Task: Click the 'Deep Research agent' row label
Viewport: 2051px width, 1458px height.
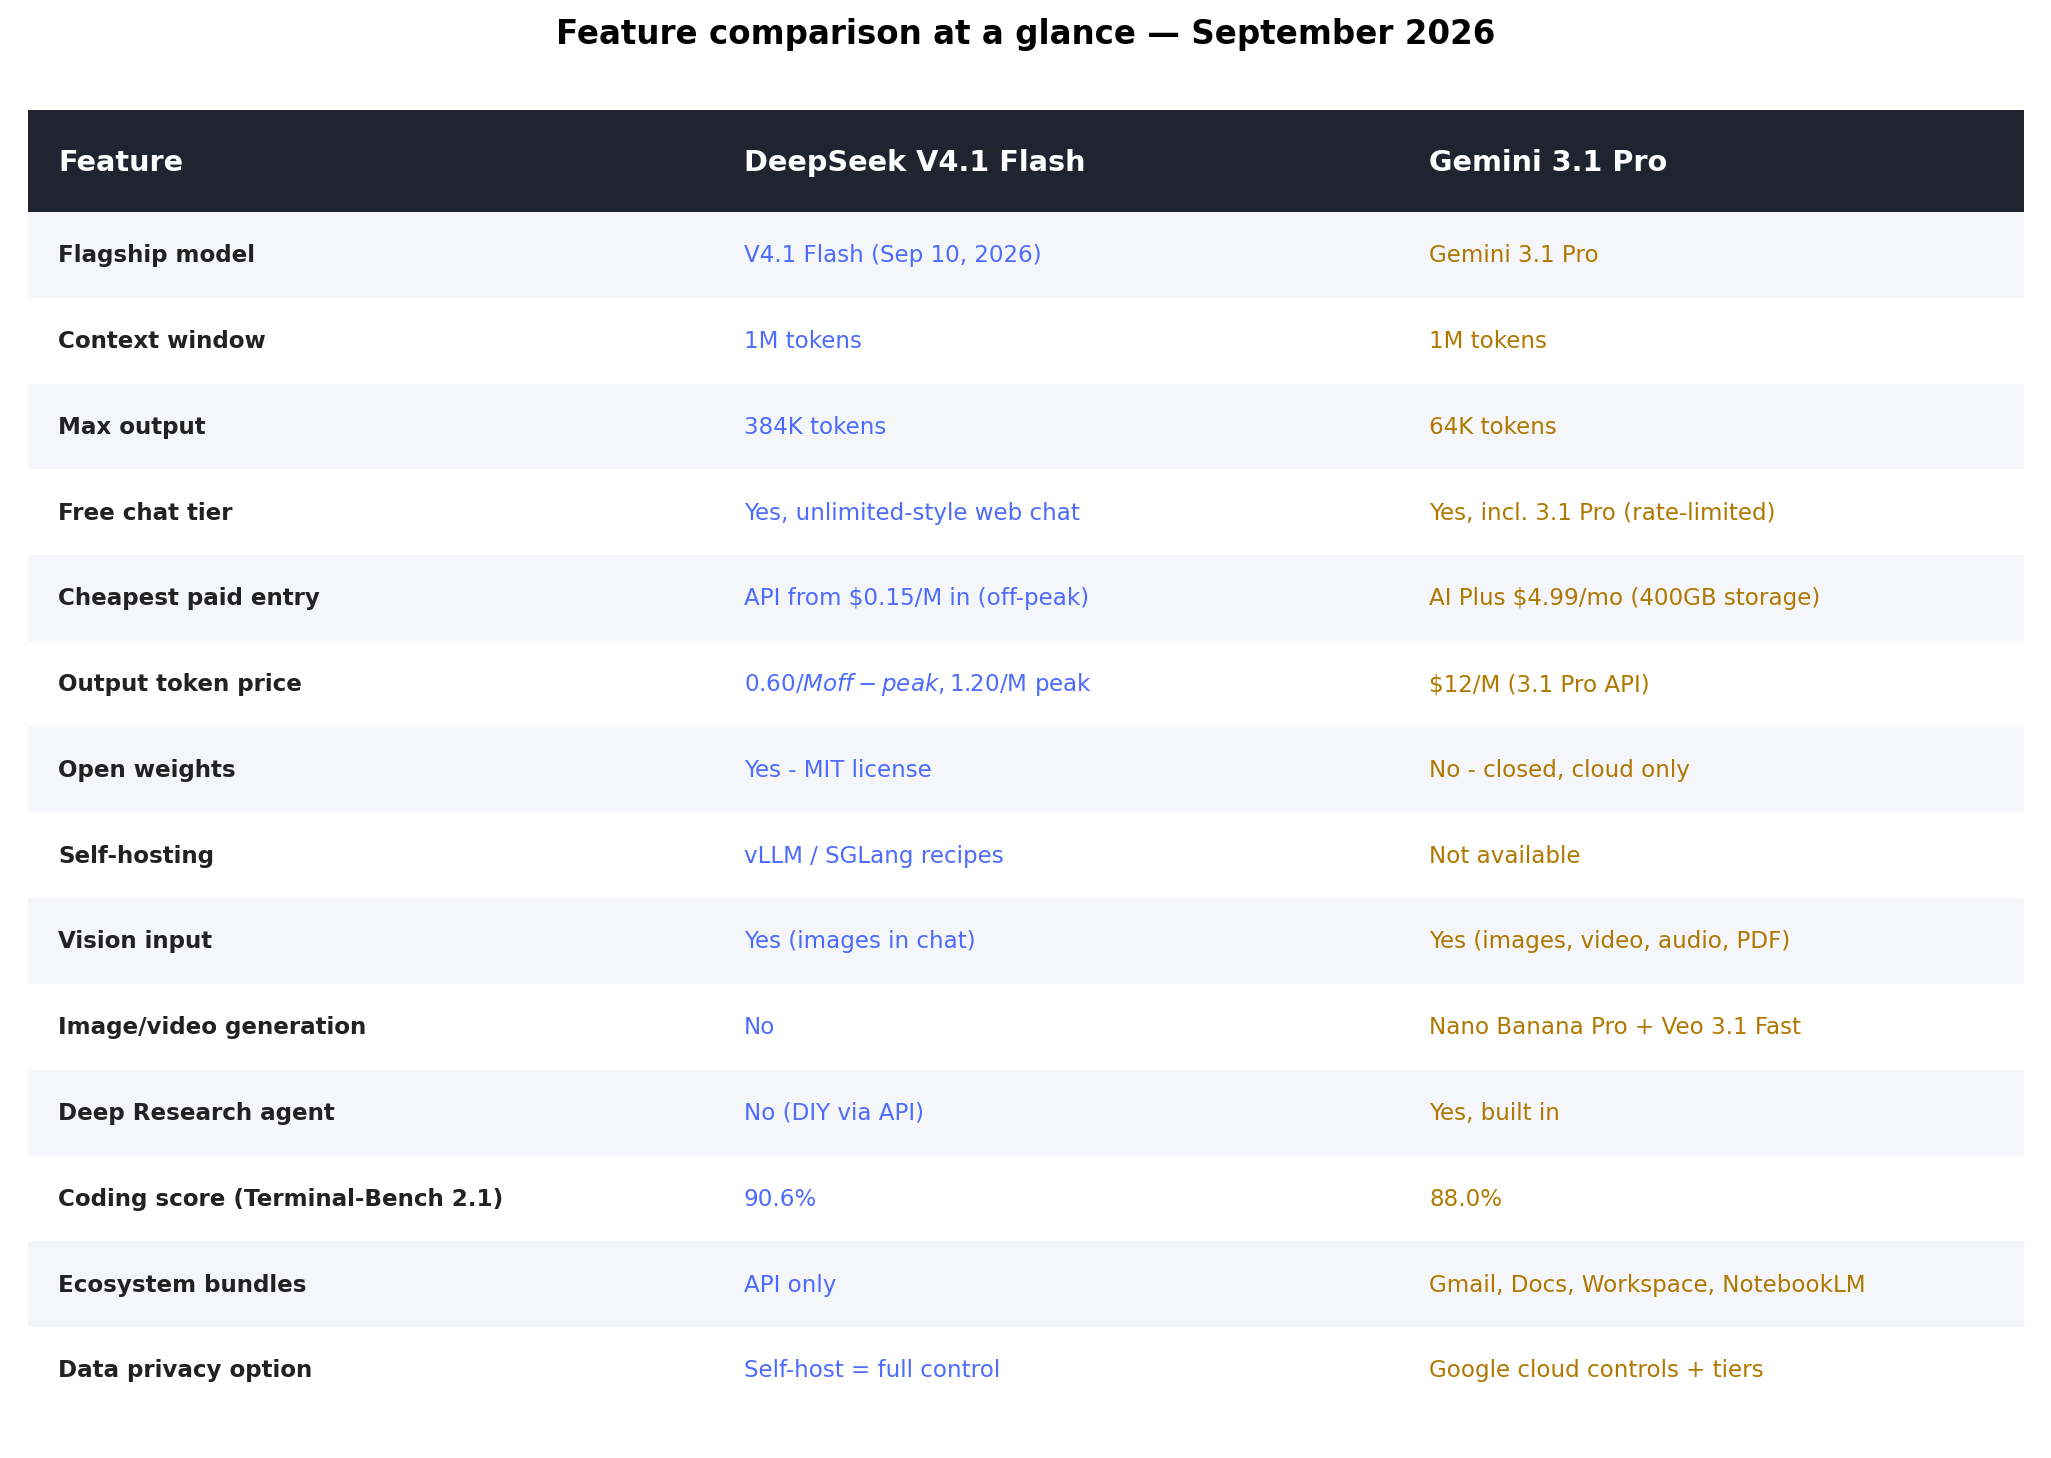Action: (x=196, y=1113)
